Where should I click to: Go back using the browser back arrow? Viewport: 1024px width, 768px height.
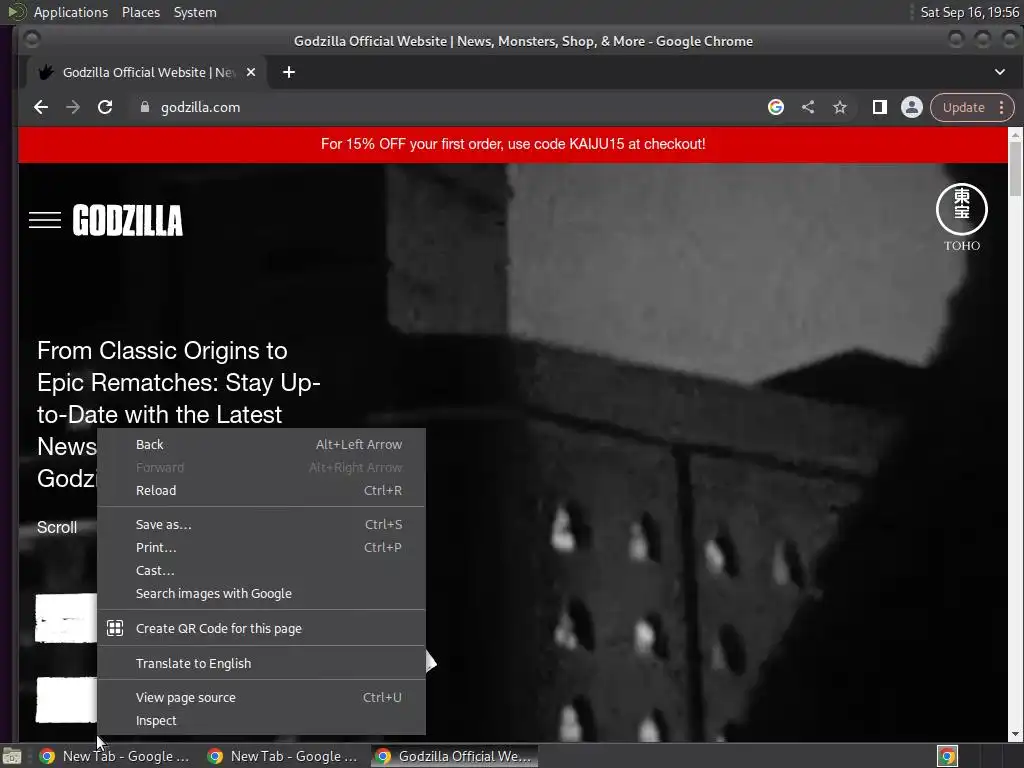coord(40,107)
